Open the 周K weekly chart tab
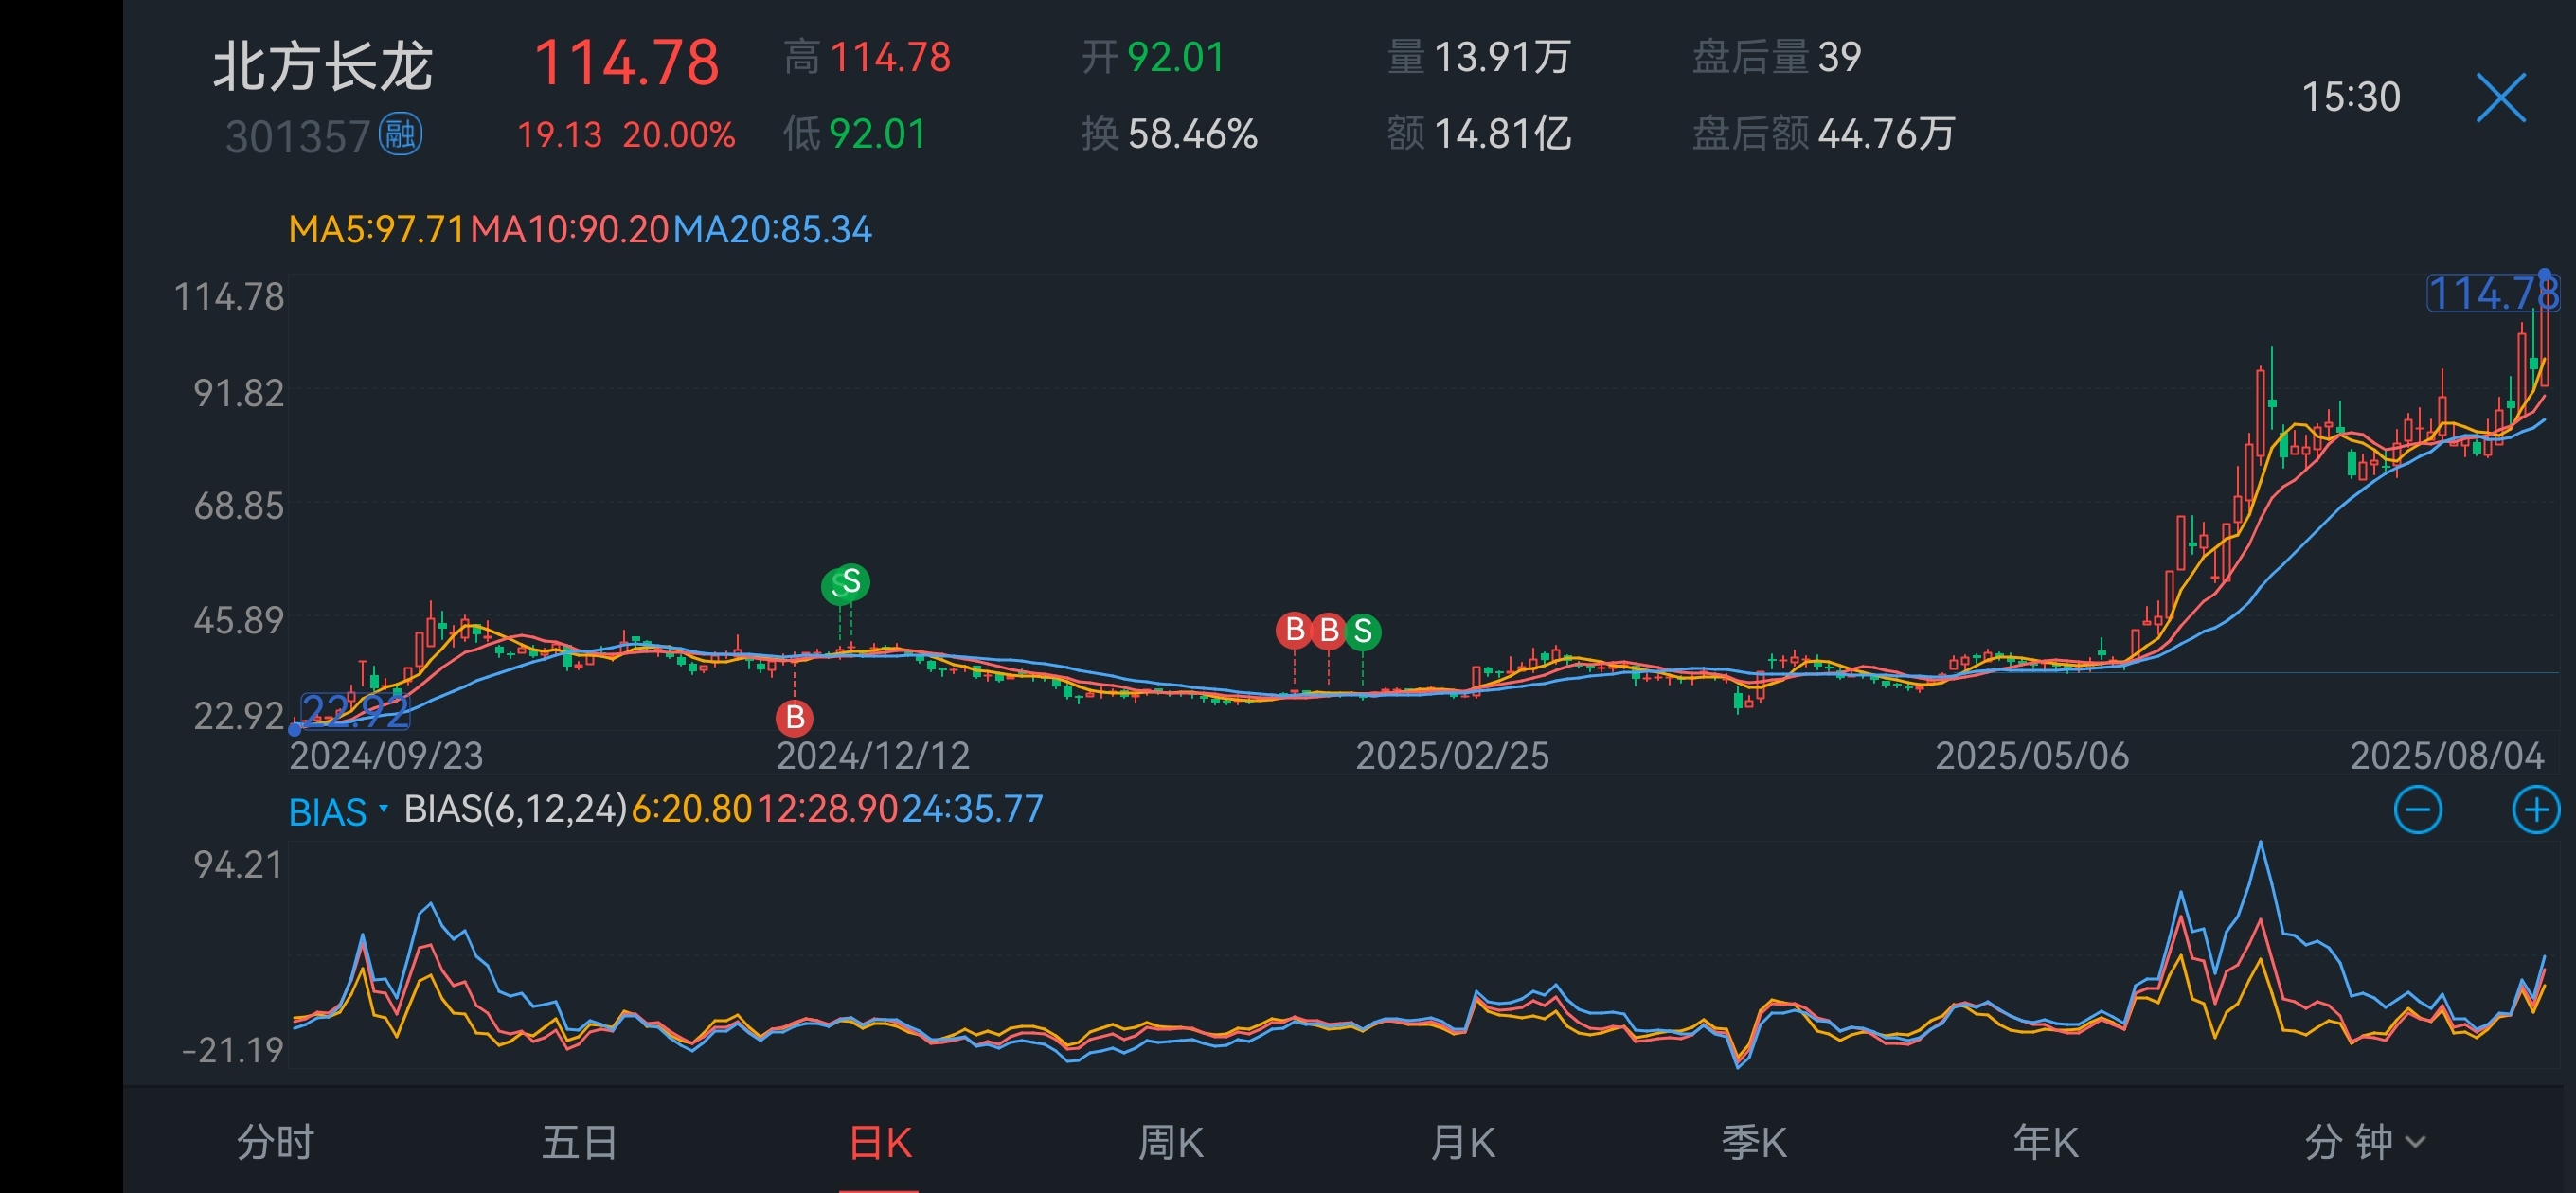The height and width of the screenshot is (1193, 2576). pyautogui.click(x=1170, y=1141)
